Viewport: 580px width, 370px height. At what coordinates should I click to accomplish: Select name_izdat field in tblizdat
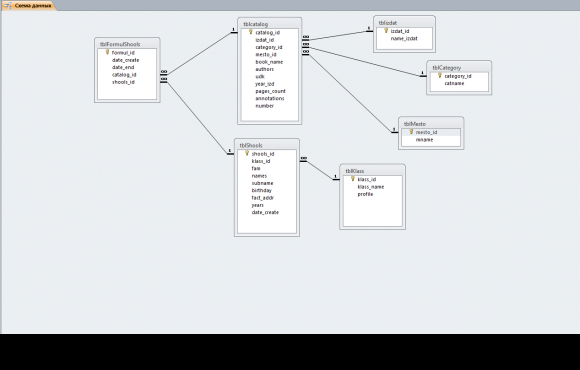(x=404, y=38)
